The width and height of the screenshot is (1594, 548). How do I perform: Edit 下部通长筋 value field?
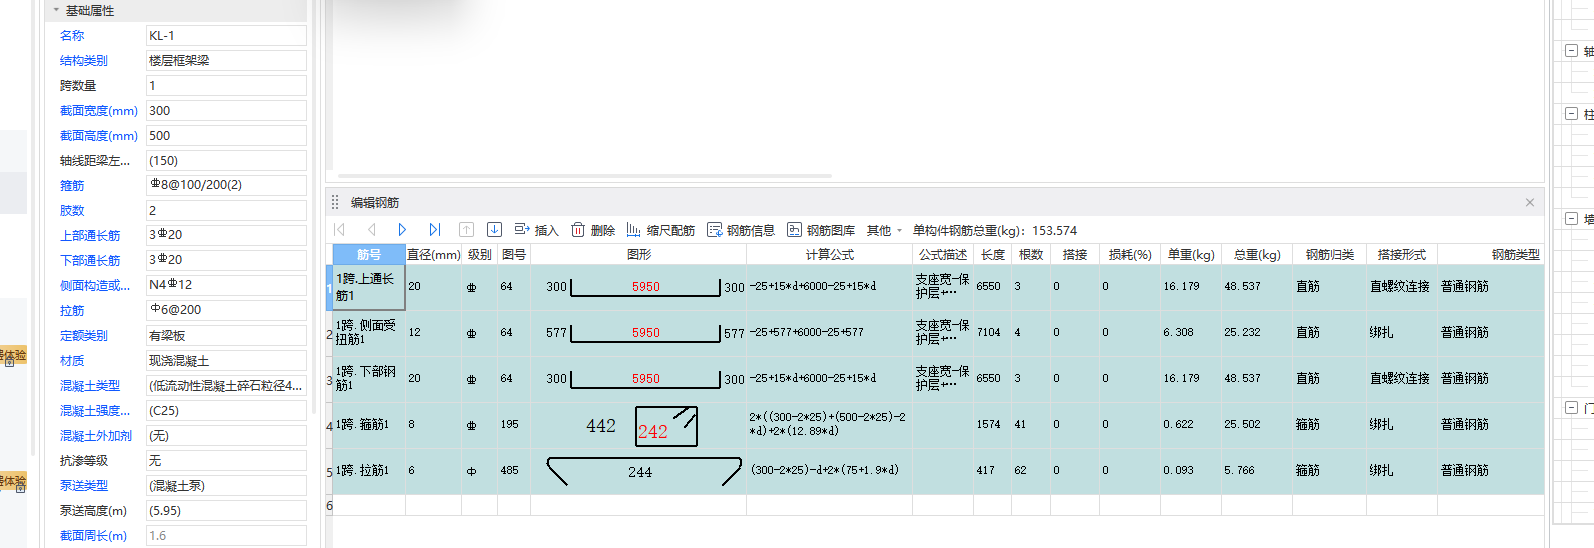(226, 260)
